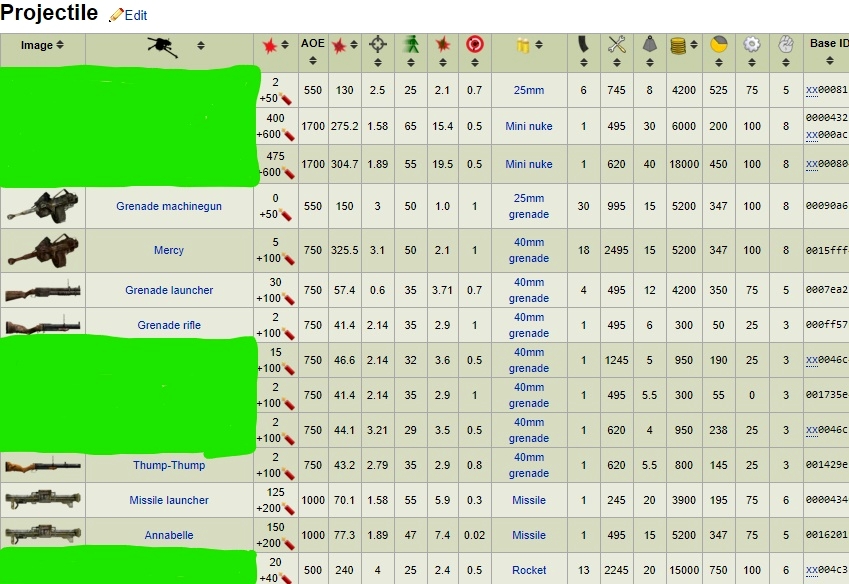
Task: Click the dynamite icon in the Mercy row
Action: tap(286, 259)
